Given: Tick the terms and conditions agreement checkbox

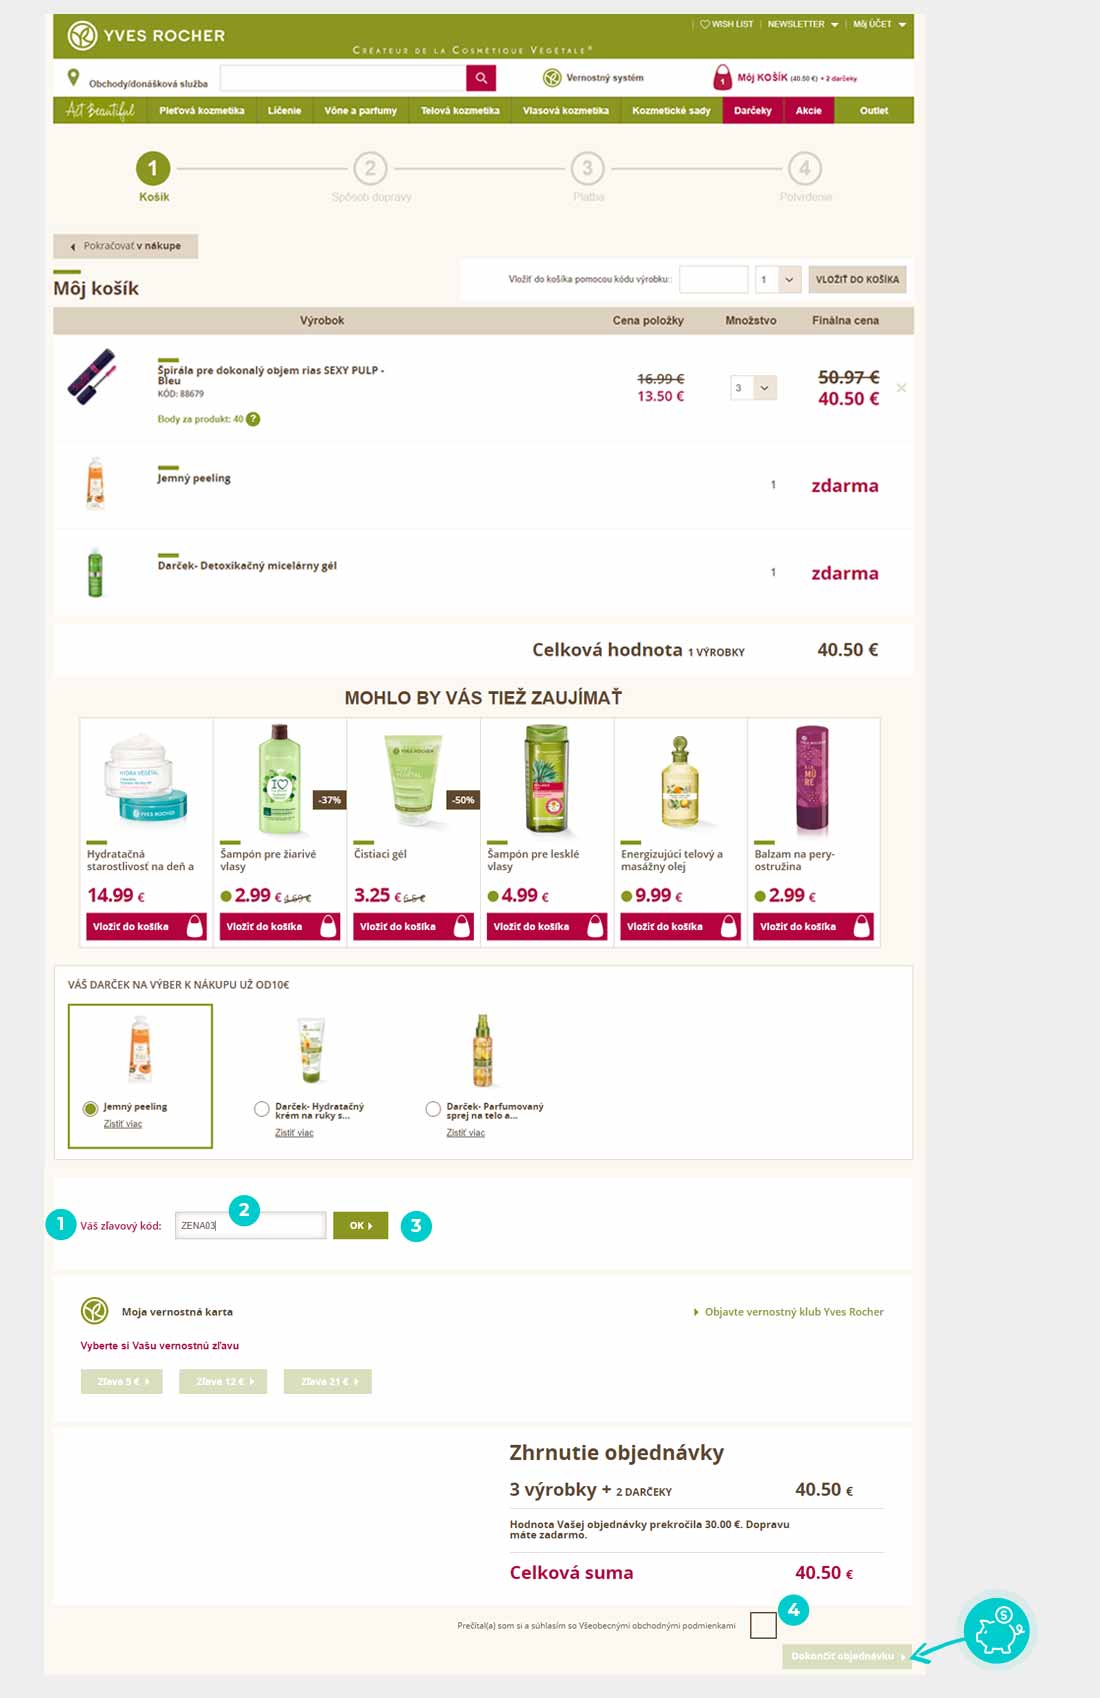Looking at the screenshot, I should (763, 1625).
